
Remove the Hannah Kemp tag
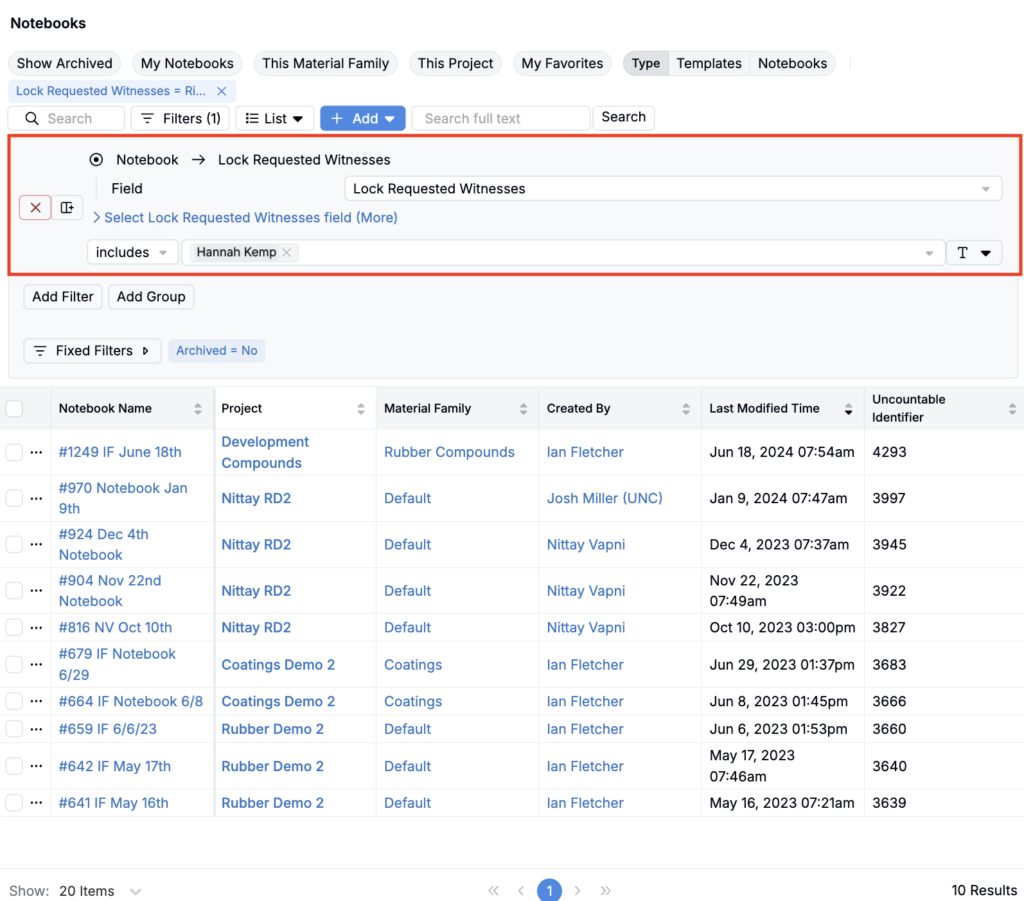(287, 253)
